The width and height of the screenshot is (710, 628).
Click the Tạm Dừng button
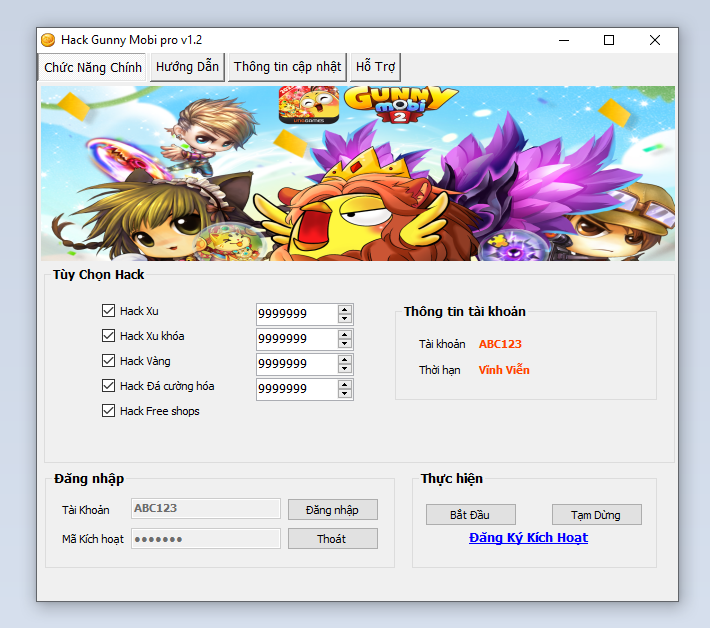click(x=596, y=515)
